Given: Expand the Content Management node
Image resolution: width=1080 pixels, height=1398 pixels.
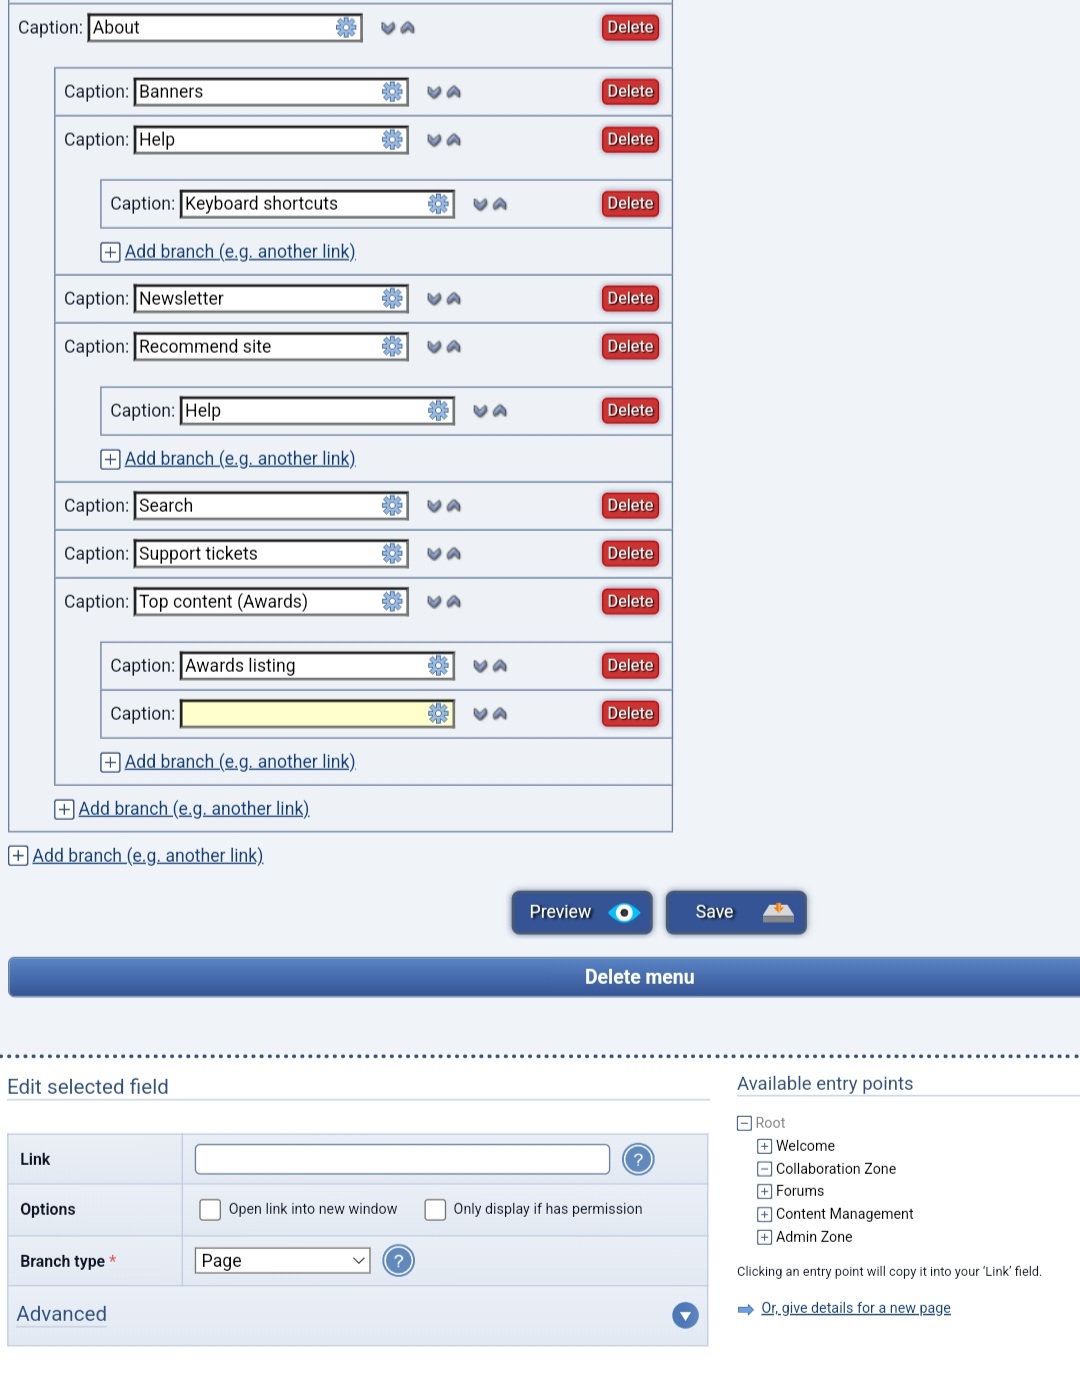Looking at the screenshot, I should [764, 1215].
